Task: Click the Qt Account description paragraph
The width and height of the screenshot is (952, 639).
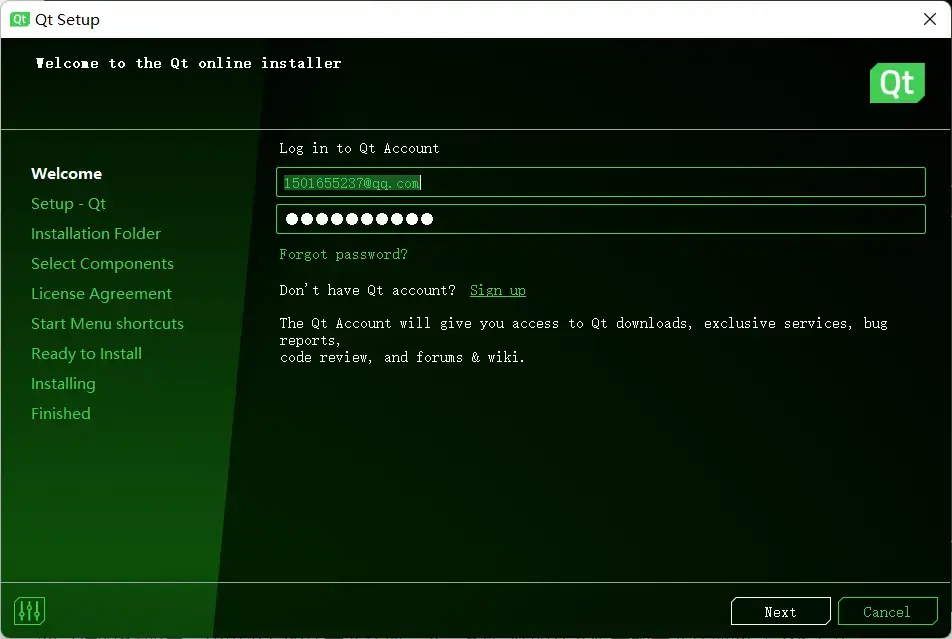Action: click(x=583, y=340)
